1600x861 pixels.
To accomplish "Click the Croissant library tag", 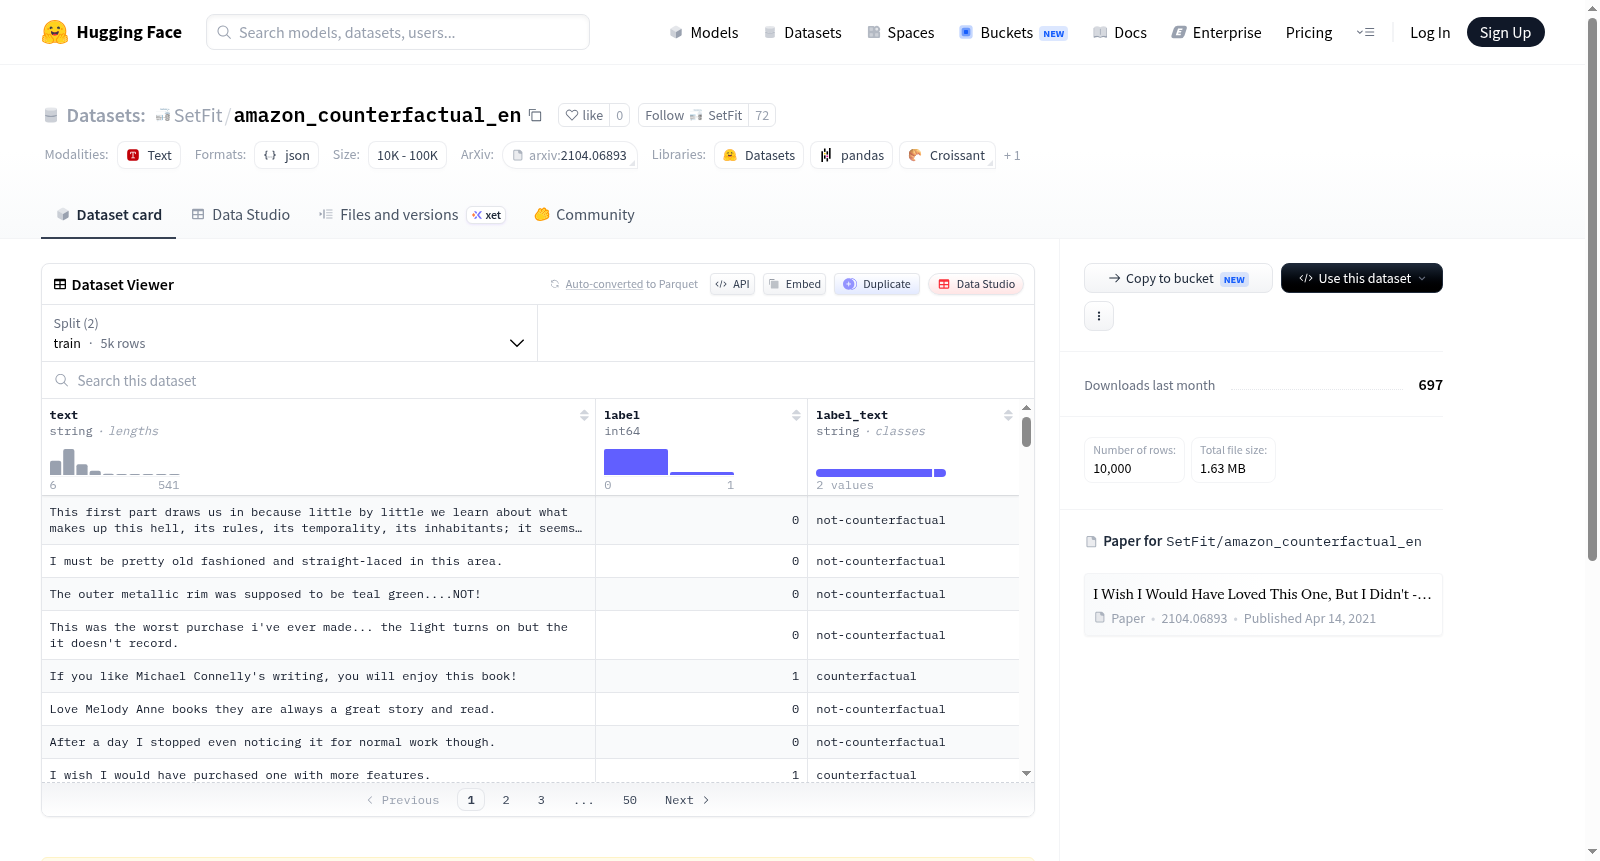I will [x=946, y=155].
